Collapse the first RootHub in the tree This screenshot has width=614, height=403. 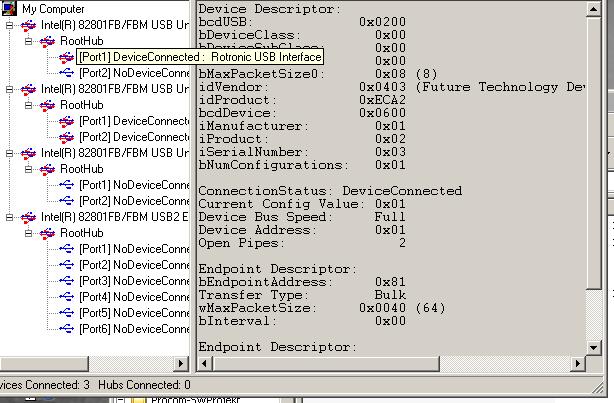(x=29, y=41)
